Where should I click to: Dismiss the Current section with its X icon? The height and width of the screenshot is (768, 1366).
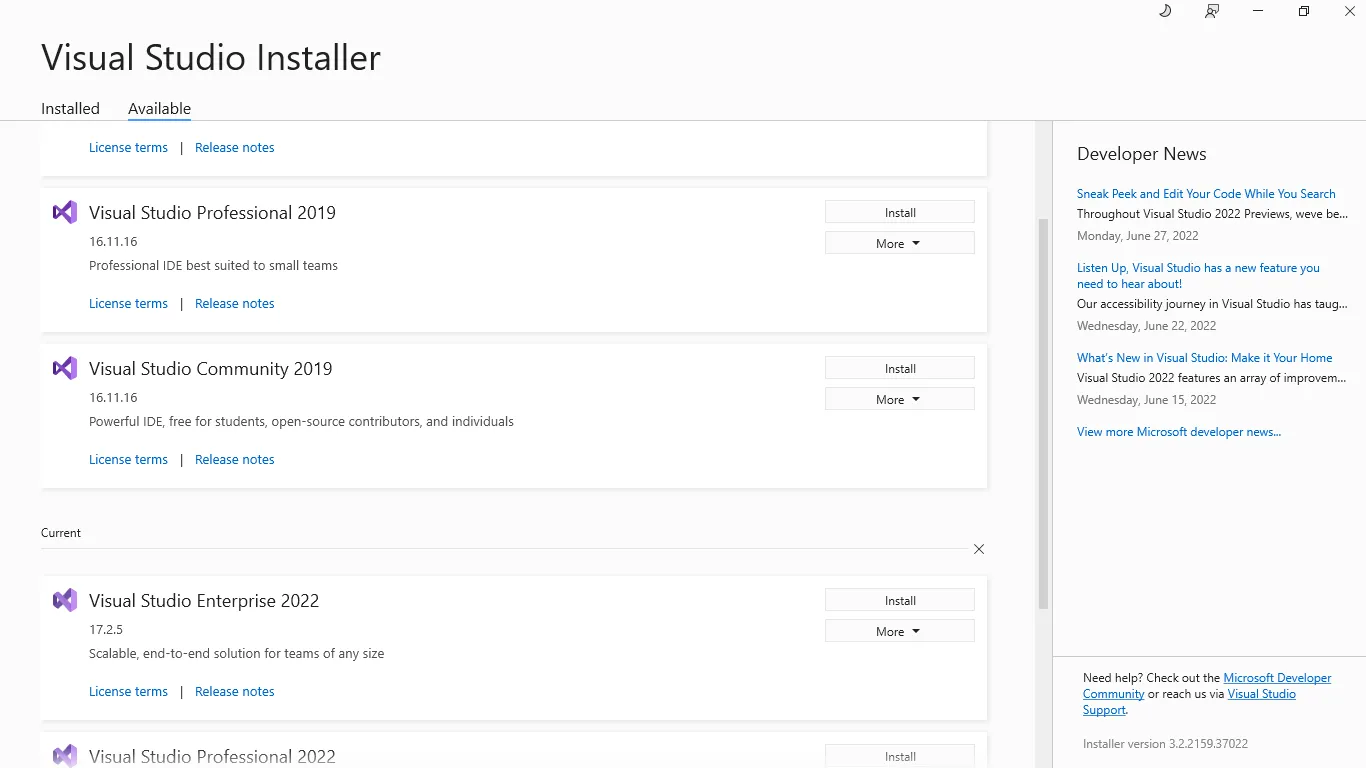(x=979, y=549)
